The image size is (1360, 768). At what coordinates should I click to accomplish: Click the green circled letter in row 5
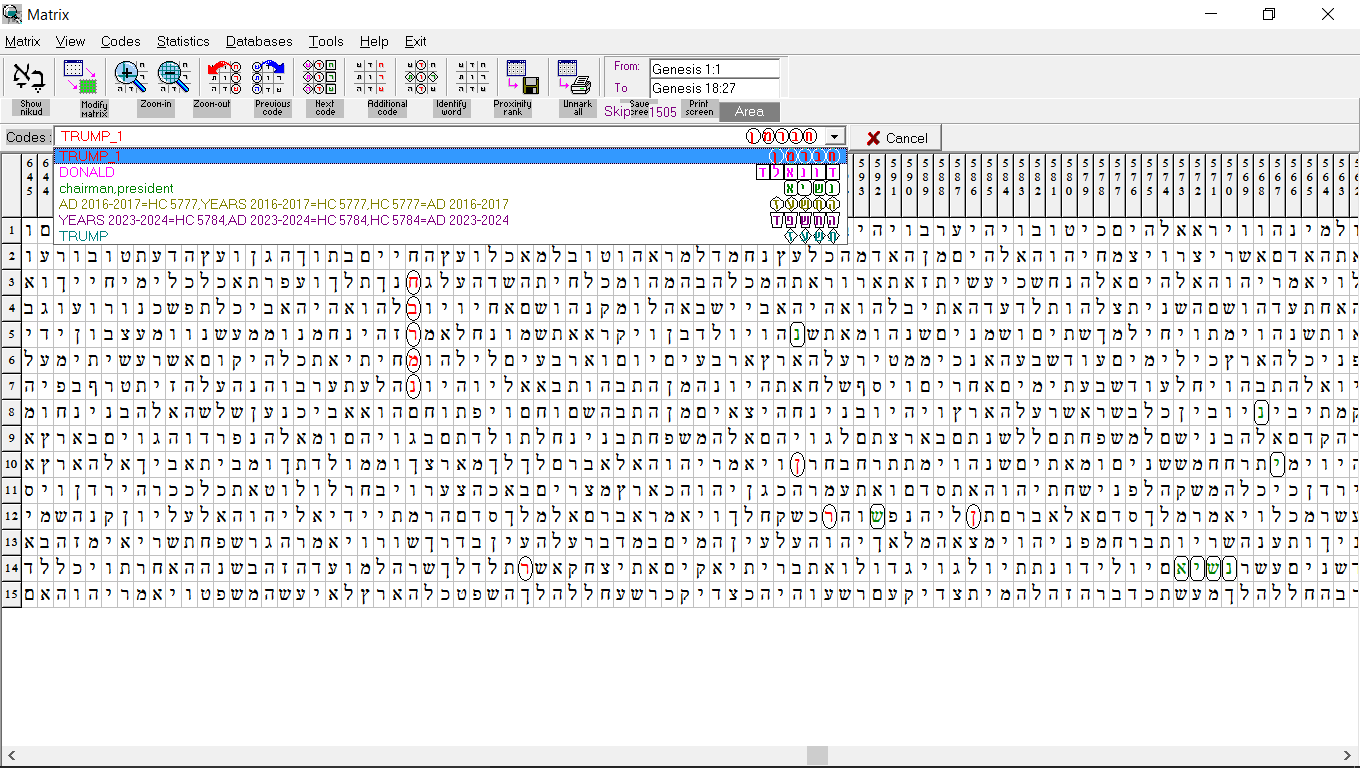(797, 334)
